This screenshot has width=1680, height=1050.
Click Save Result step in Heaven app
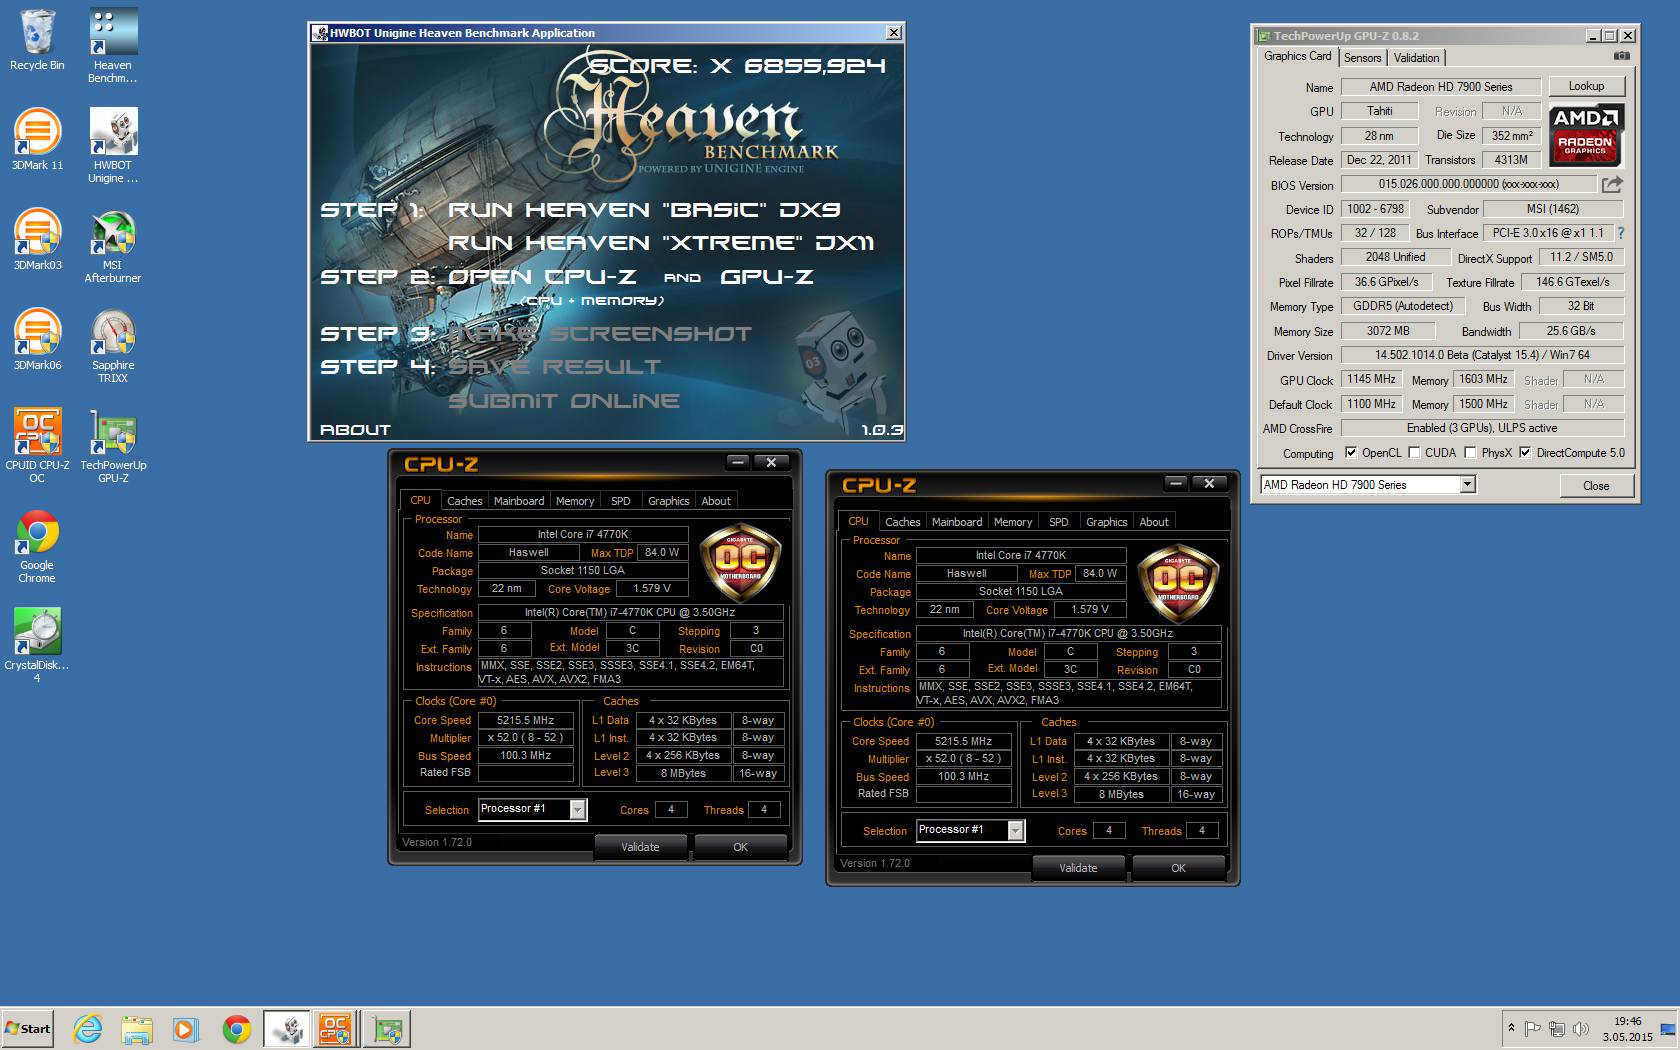click(554, 367)
